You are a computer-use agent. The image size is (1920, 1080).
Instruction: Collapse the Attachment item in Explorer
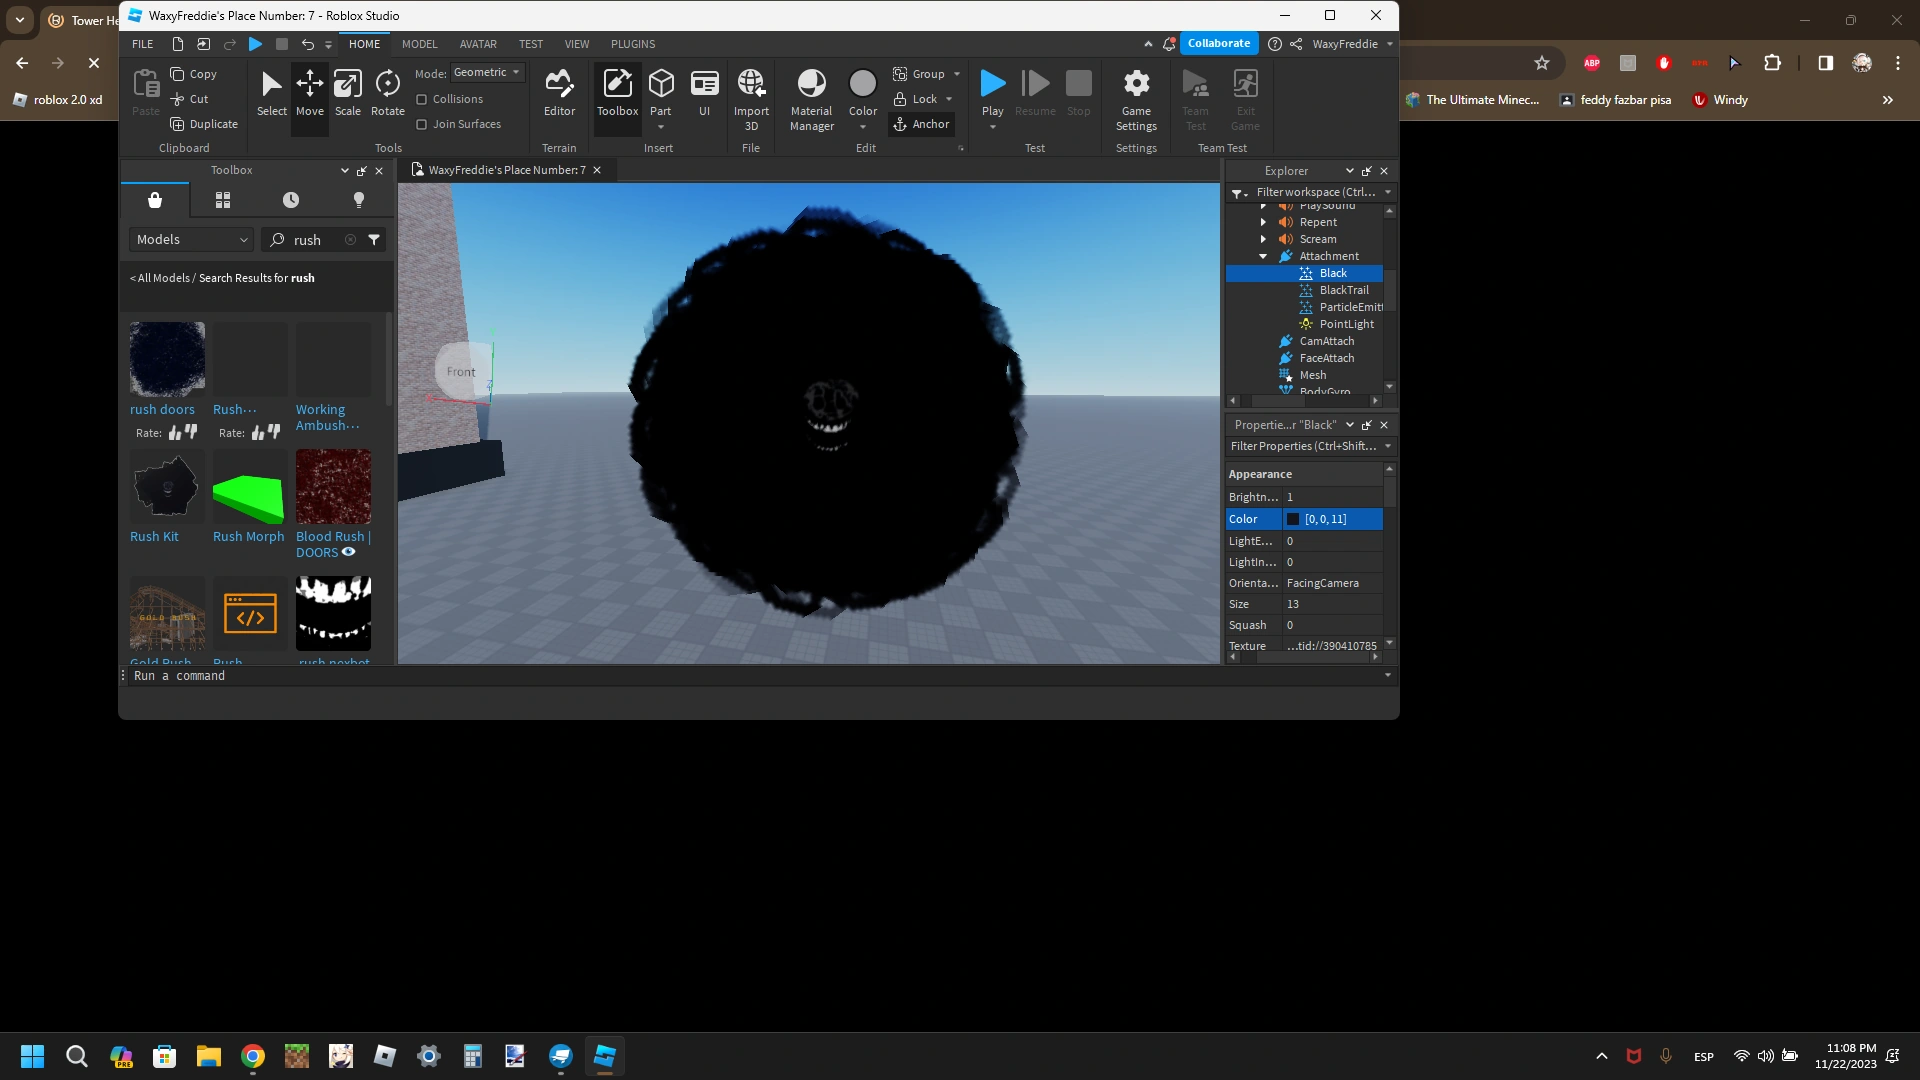coord(1263,256)
